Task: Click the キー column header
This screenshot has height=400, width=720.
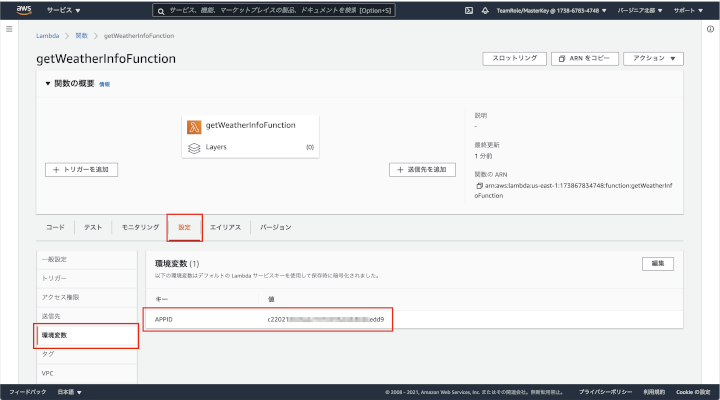Action: click(x=161, y=299)
